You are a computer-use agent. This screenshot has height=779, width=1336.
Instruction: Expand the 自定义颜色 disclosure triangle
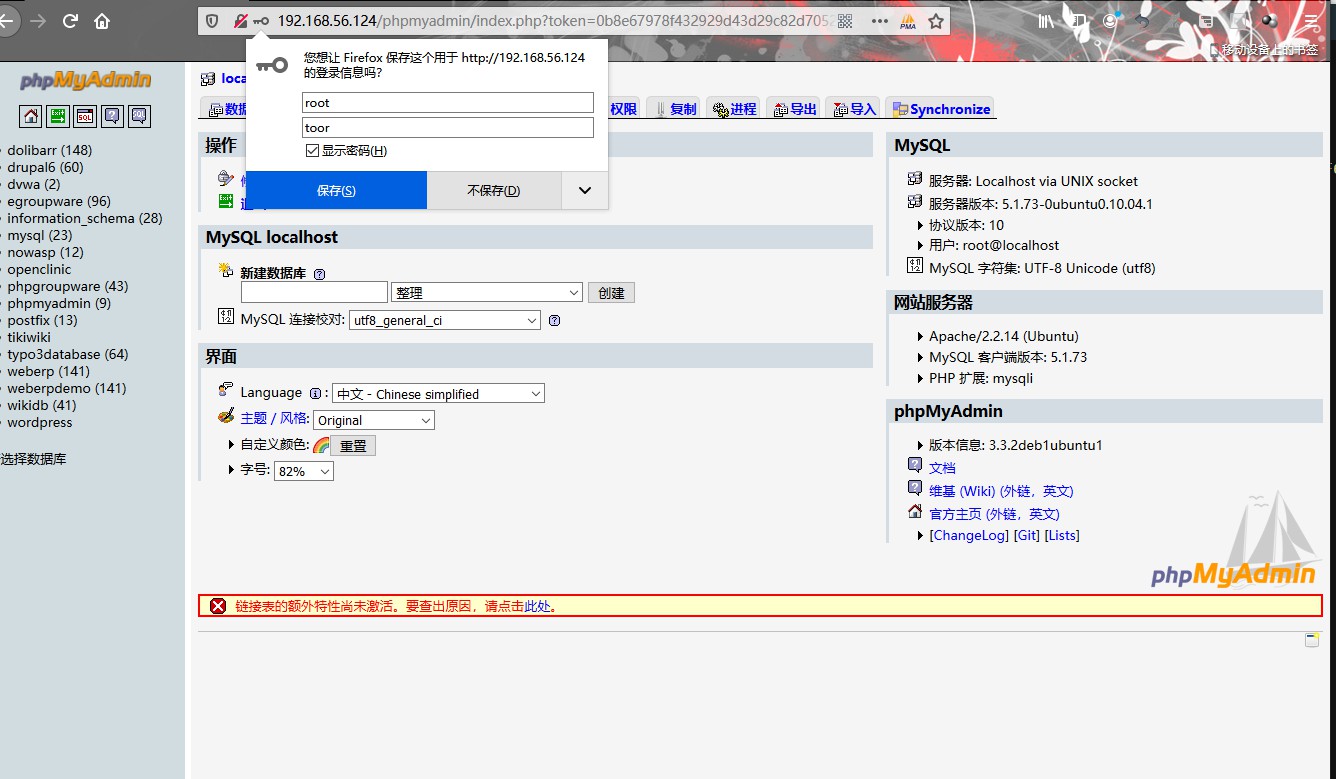coord(232,444)
